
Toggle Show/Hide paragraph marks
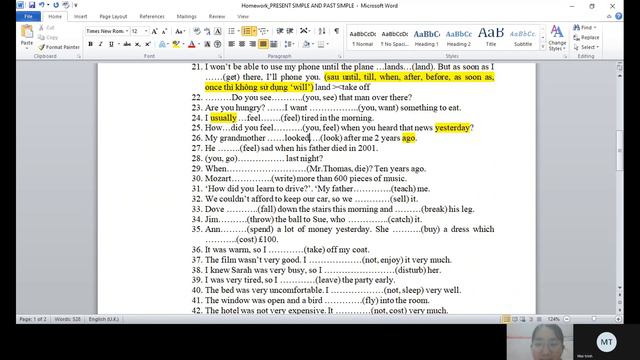pos(336,31)
